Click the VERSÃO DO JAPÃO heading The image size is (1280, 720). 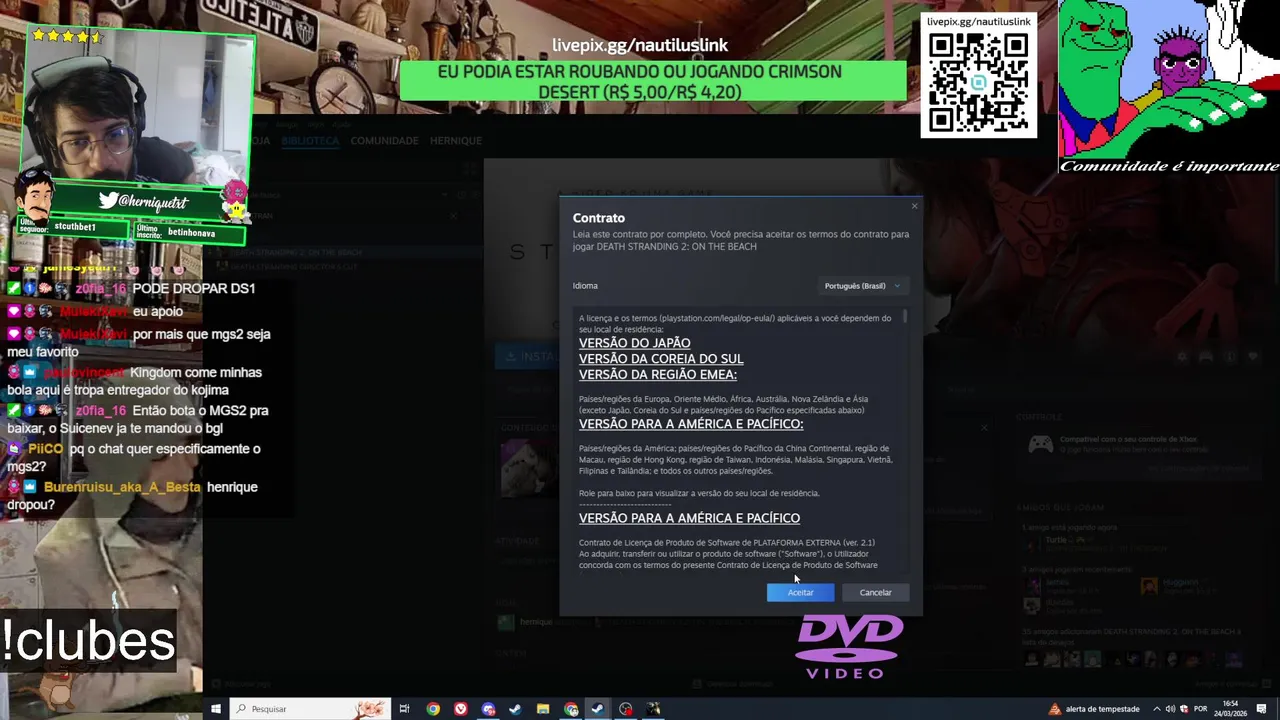pyautogui.click(x=634, y=343)
